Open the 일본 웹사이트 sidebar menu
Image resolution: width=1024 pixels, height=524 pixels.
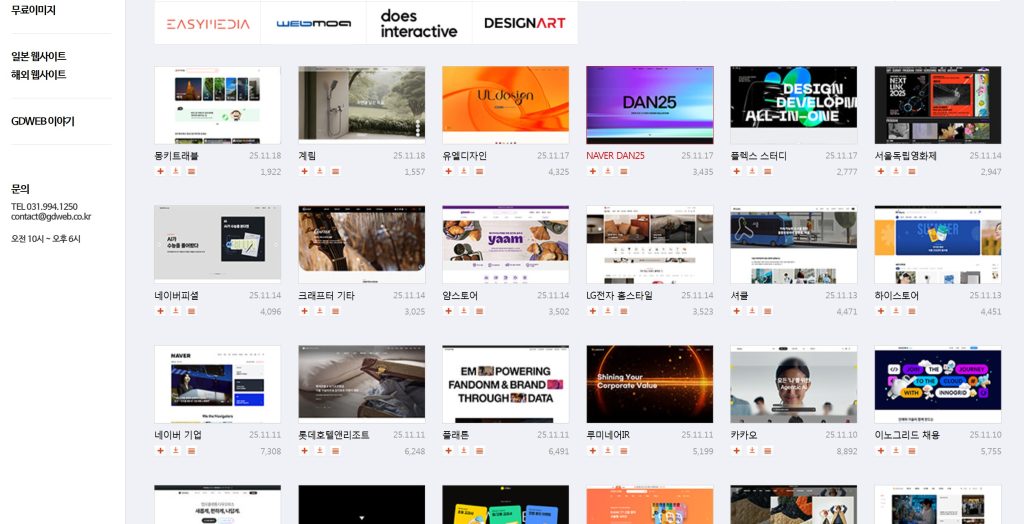(x=38, y=56)
